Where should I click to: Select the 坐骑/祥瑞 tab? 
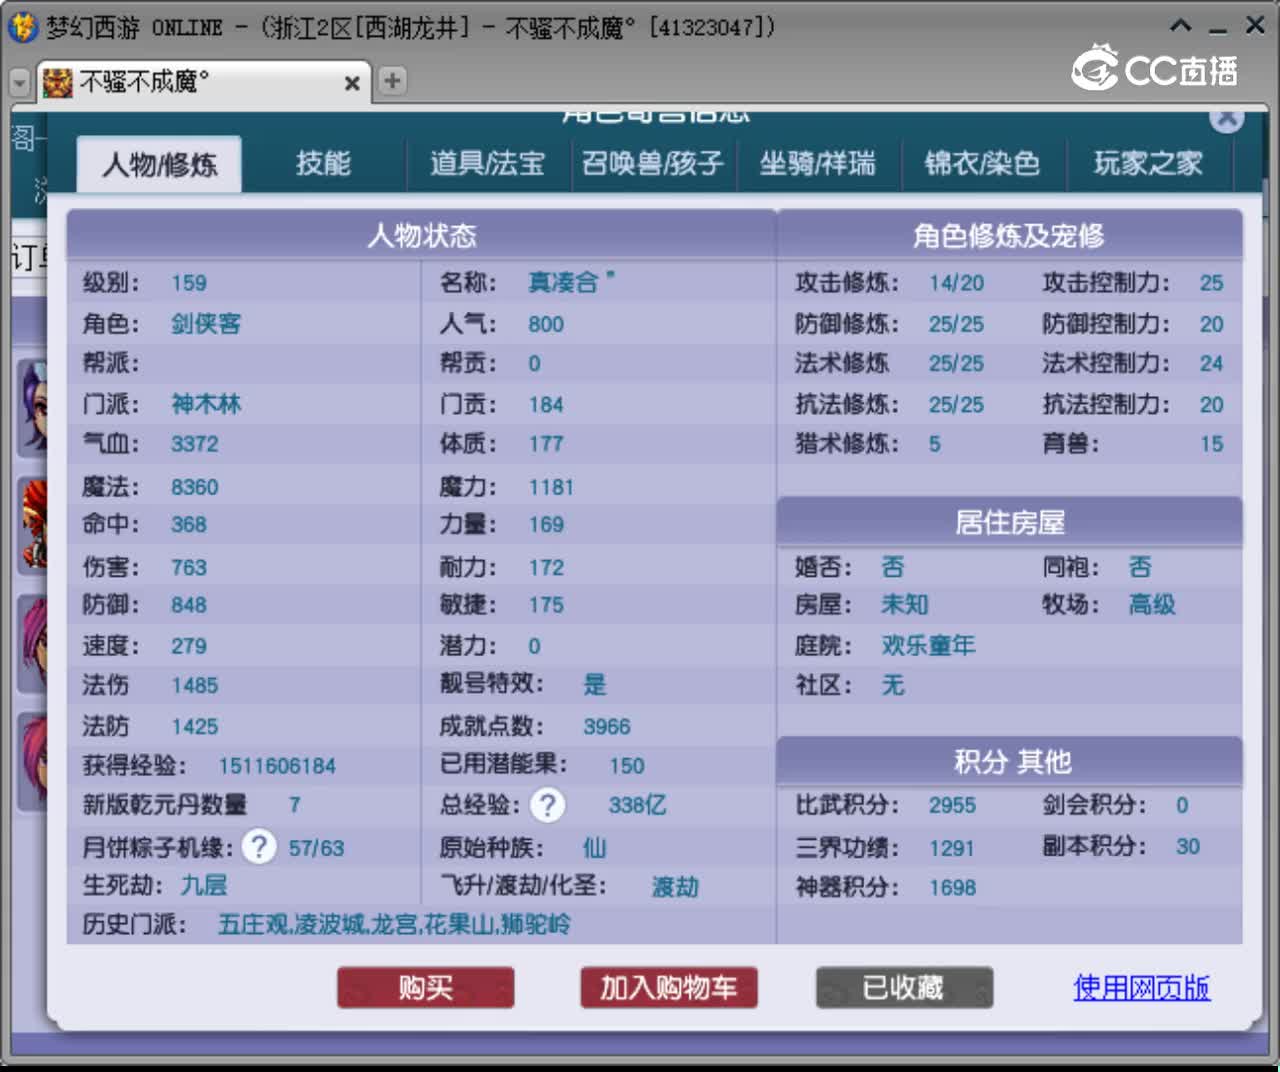click(818, 163)
